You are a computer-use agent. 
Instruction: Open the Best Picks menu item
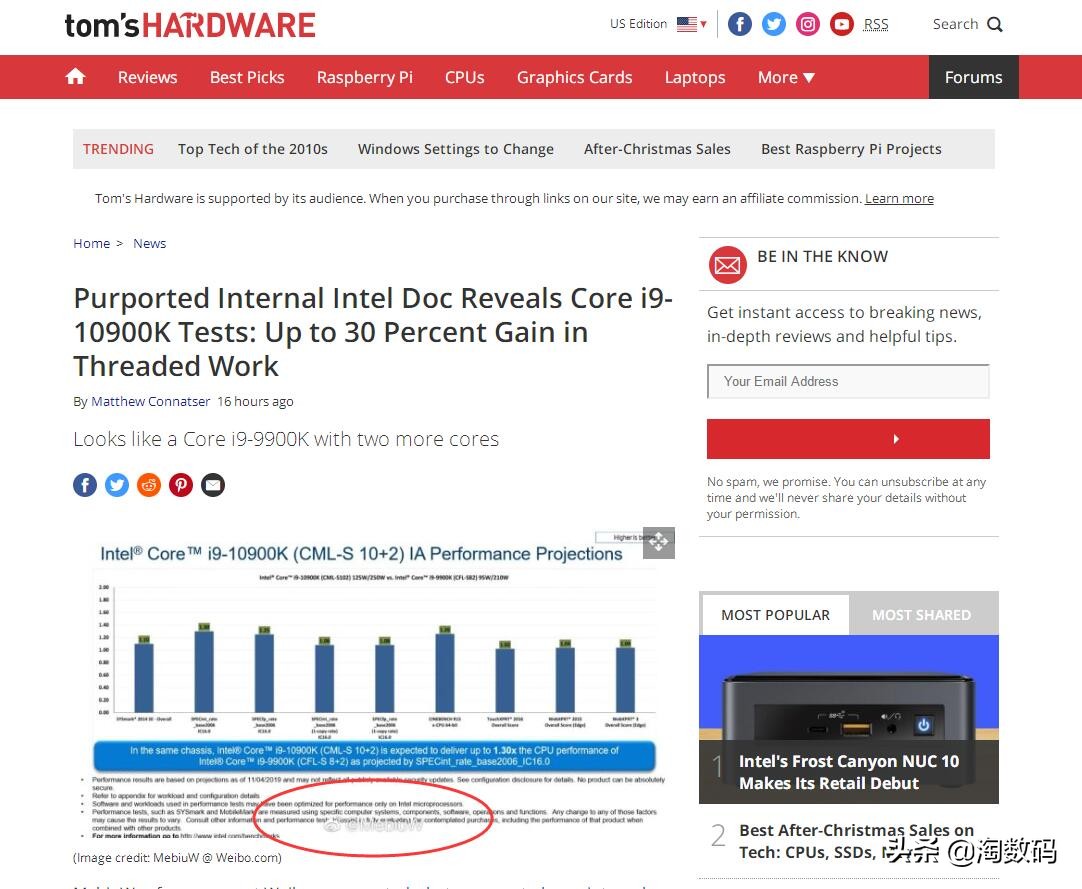click(247, 77)
